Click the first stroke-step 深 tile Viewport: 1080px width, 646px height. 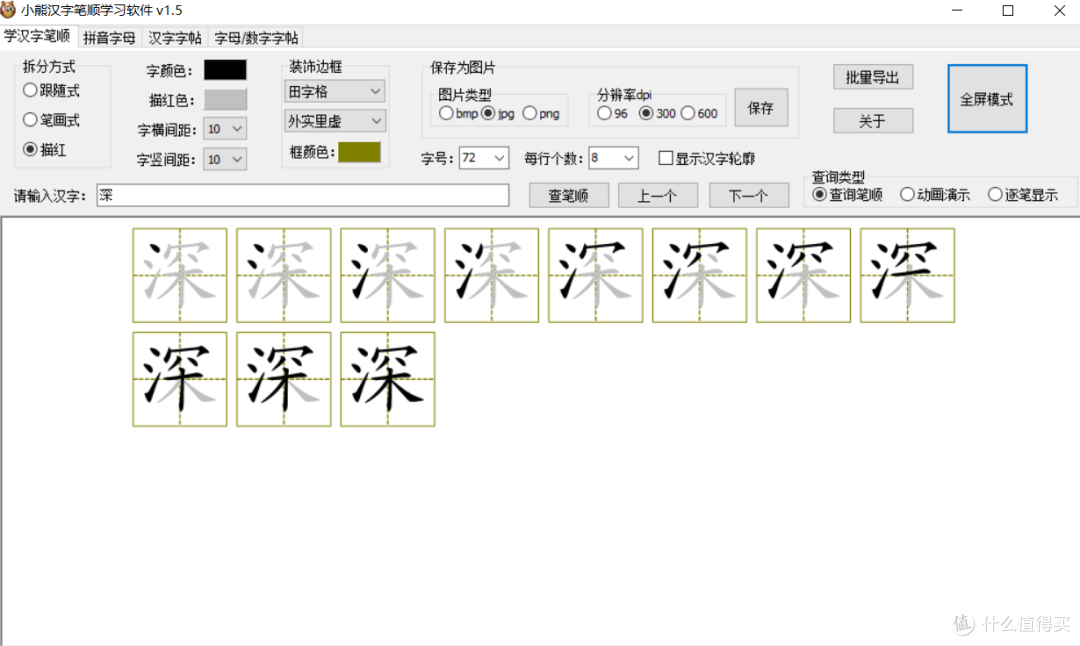point(180,275)
